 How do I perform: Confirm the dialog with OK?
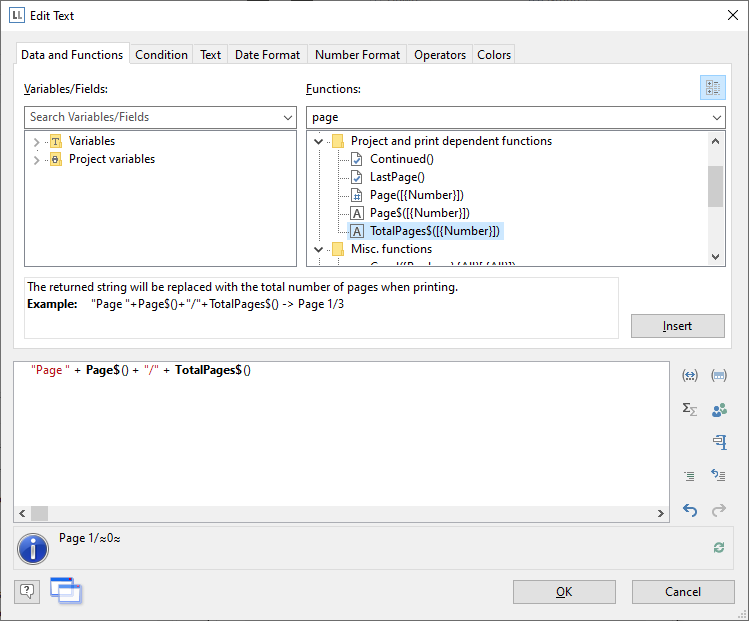(x=564, y=592)
